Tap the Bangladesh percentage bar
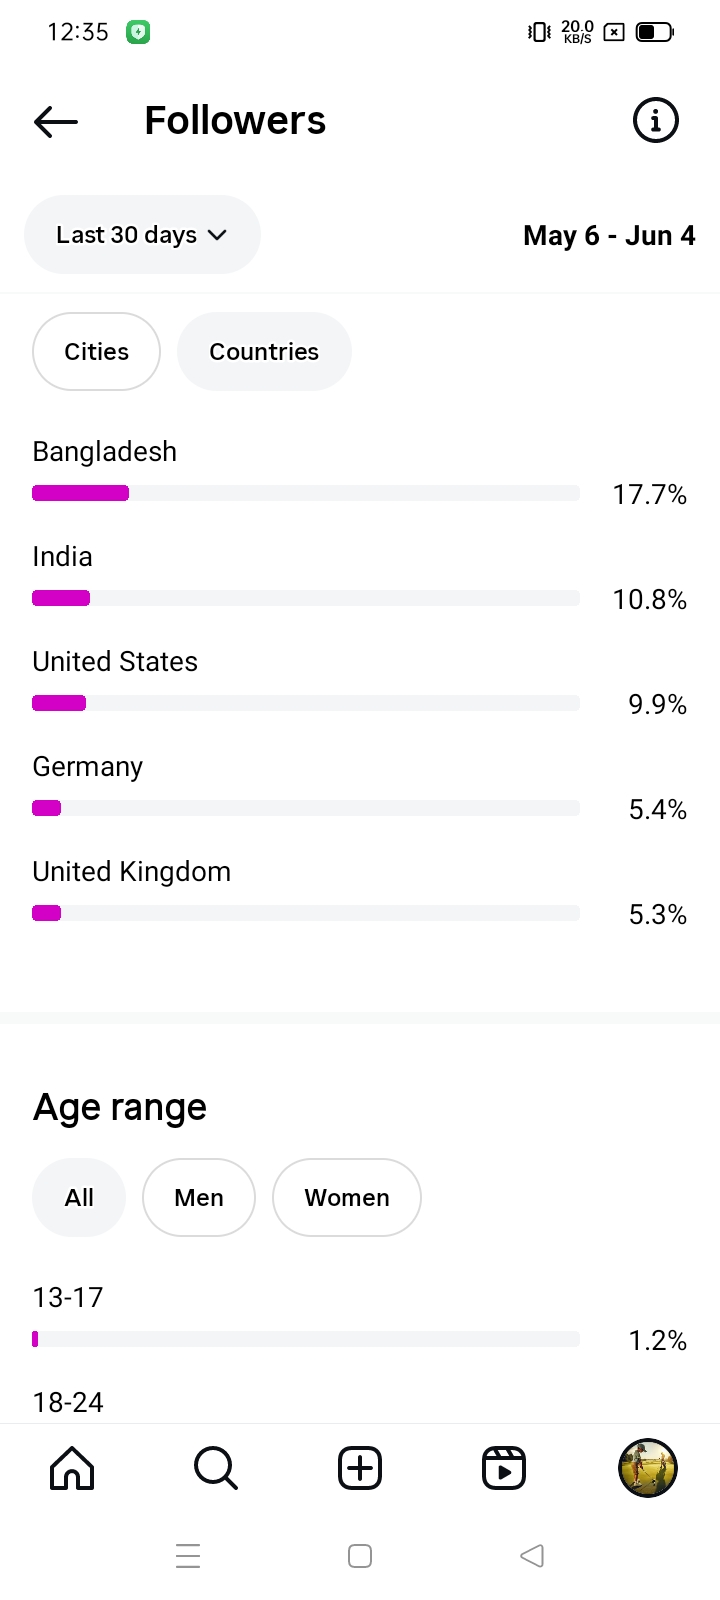 (305, 493)
